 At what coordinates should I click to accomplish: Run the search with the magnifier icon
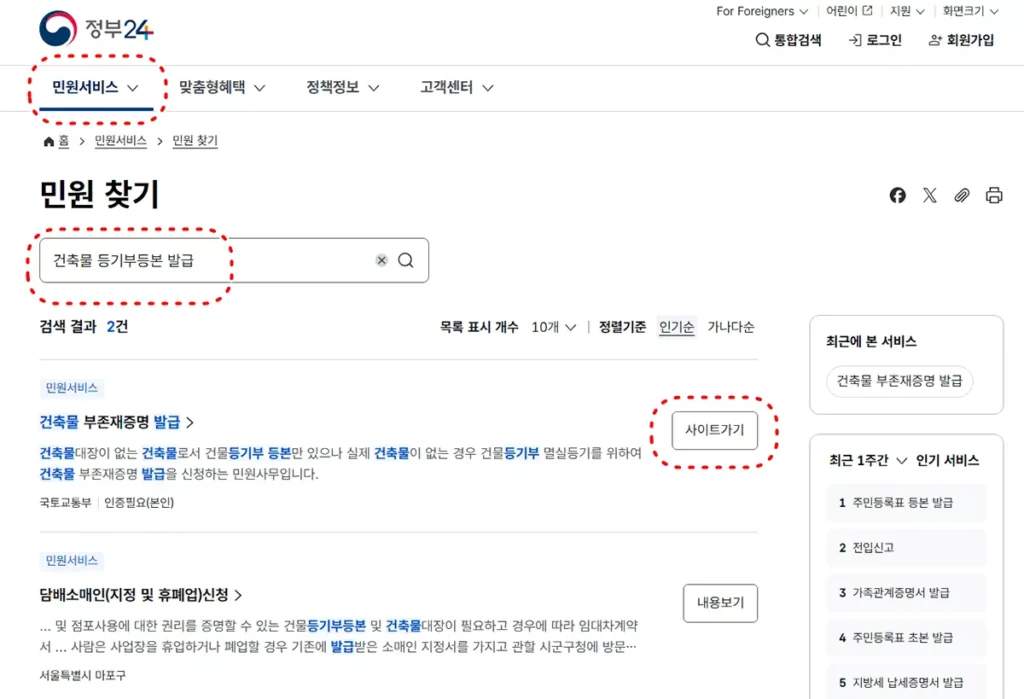[x=405, y=259]
